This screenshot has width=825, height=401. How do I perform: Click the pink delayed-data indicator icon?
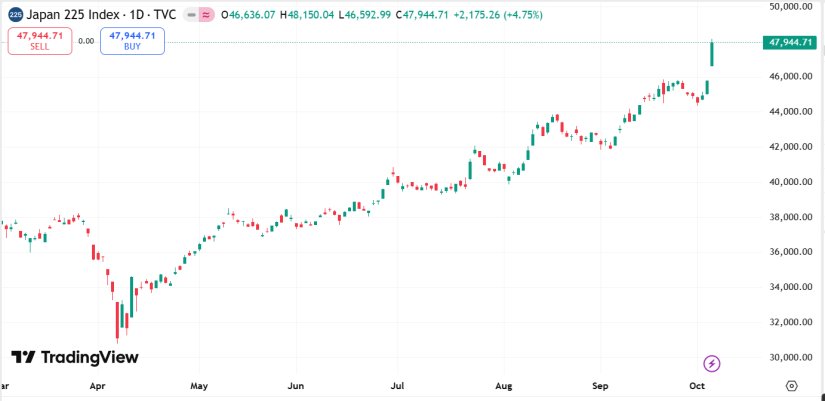coord(206,15)
